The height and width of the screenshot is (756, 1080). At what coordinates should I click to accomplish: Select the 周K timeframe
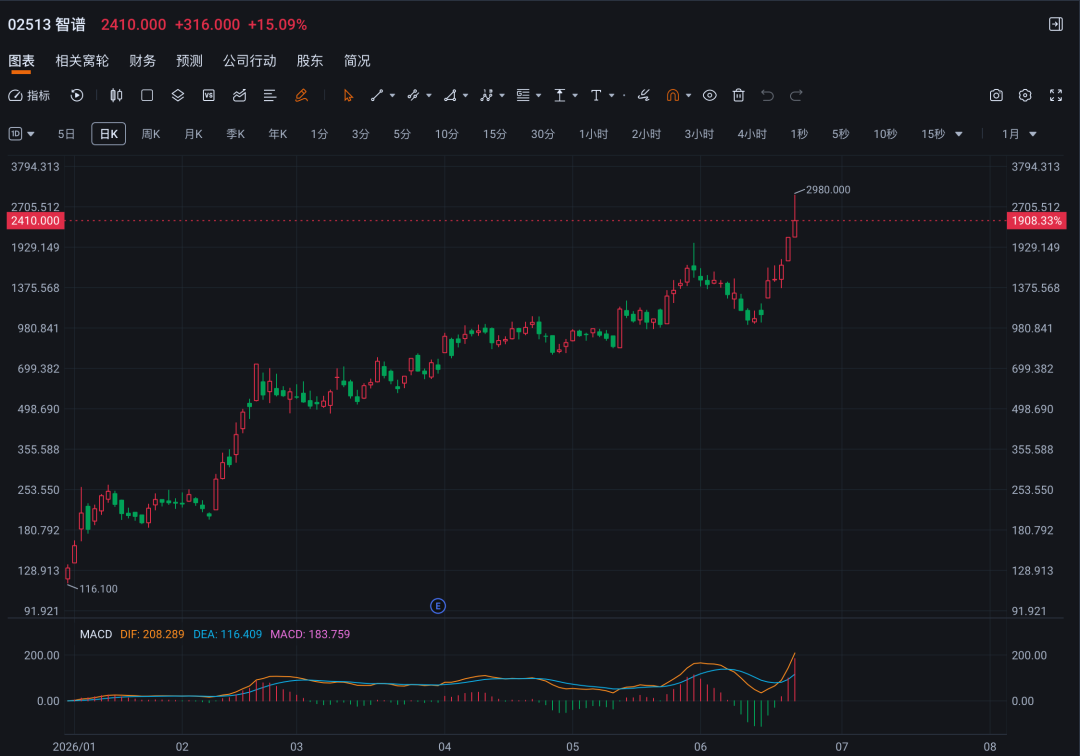[x=151, y=134]
